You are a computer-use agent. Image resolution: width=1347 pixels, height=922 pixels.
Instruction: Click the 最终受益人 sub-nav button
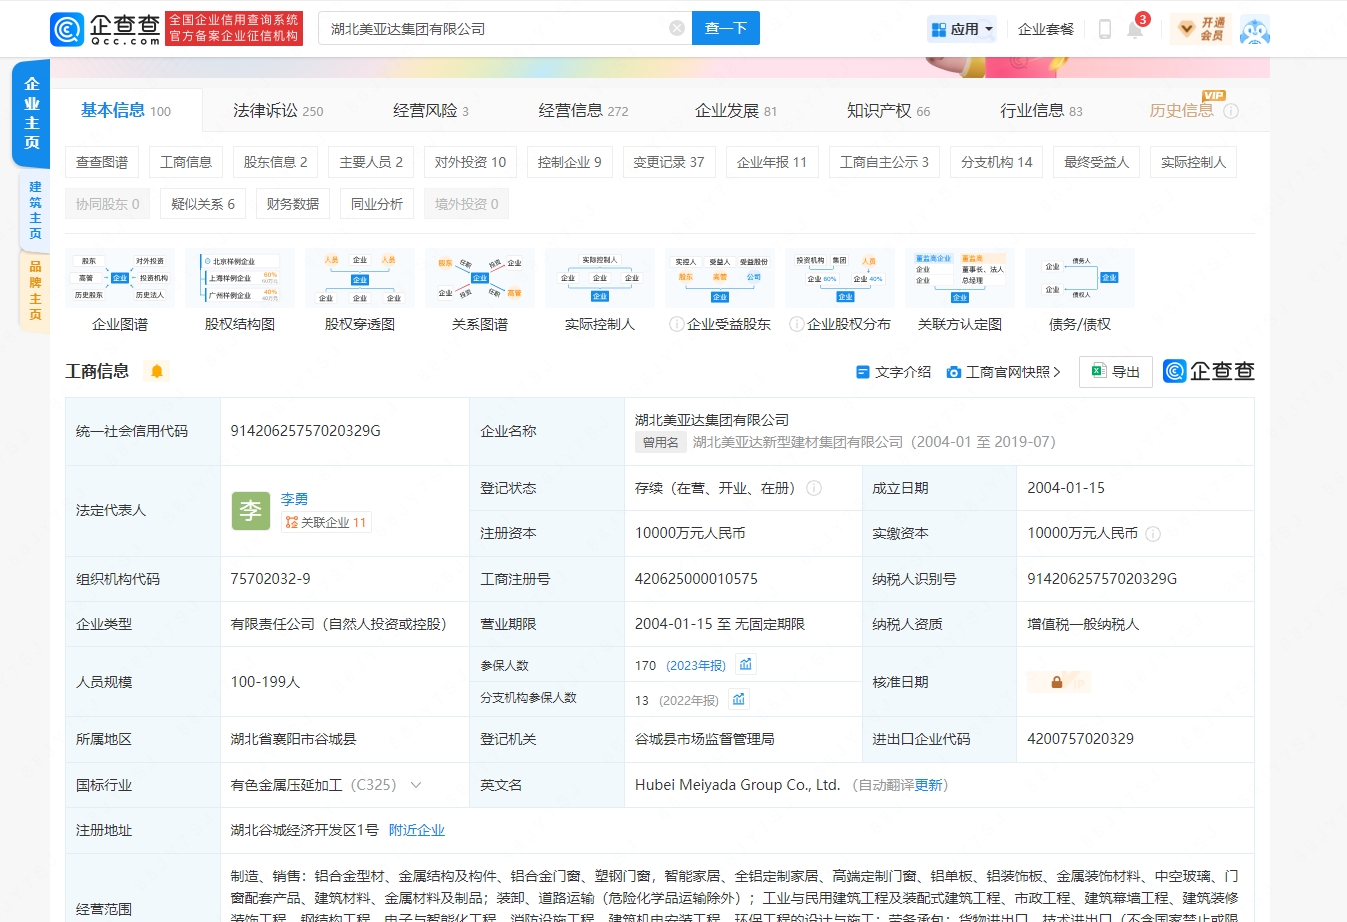(x=1096, y=162)
